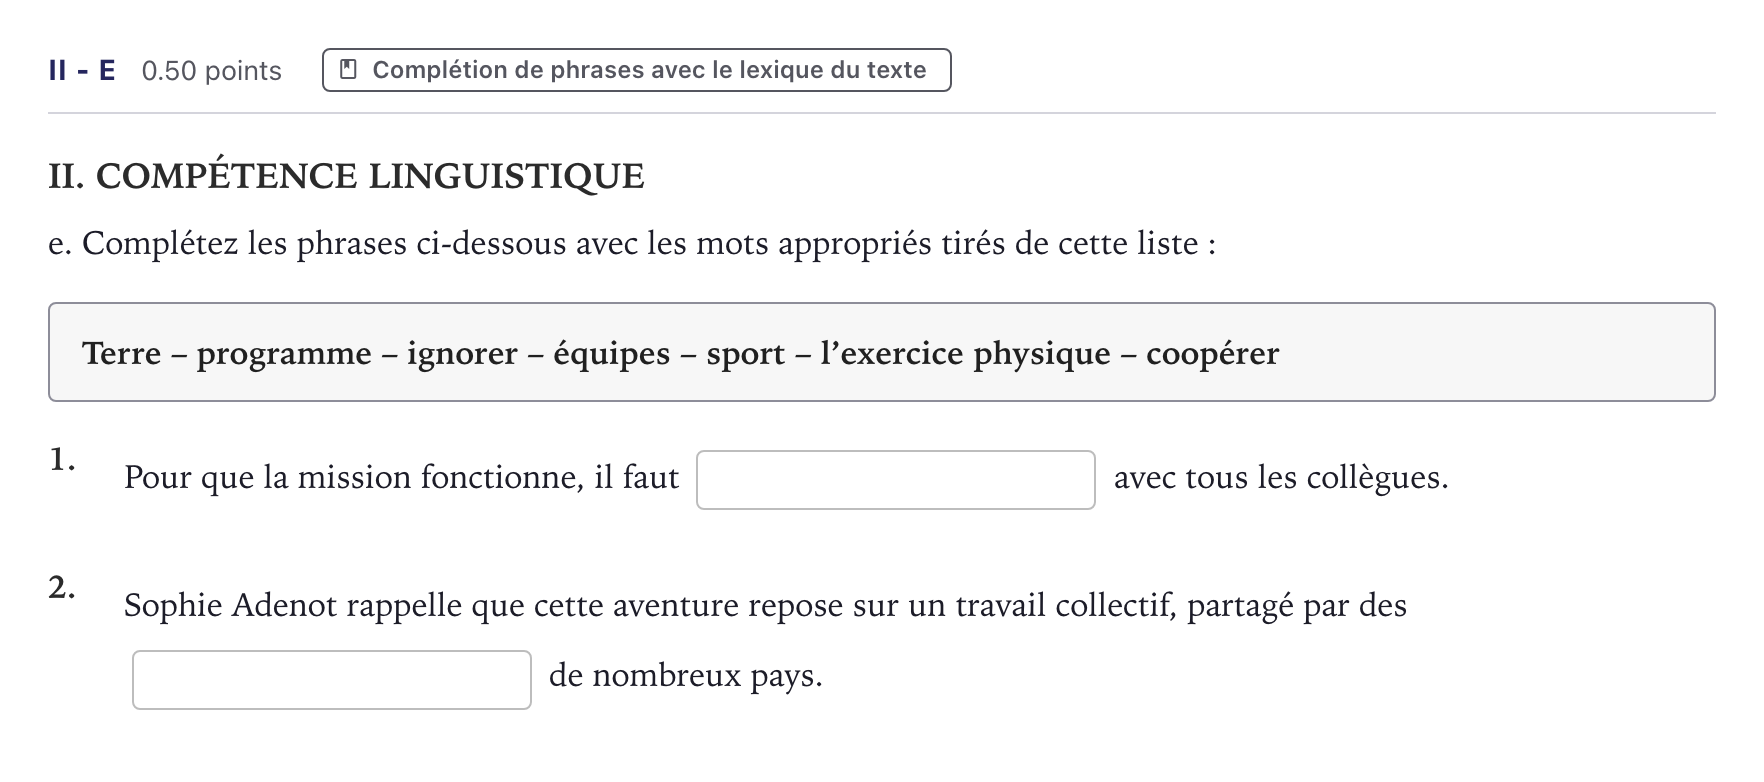Click the word sport in the word bank

point(746,354)
